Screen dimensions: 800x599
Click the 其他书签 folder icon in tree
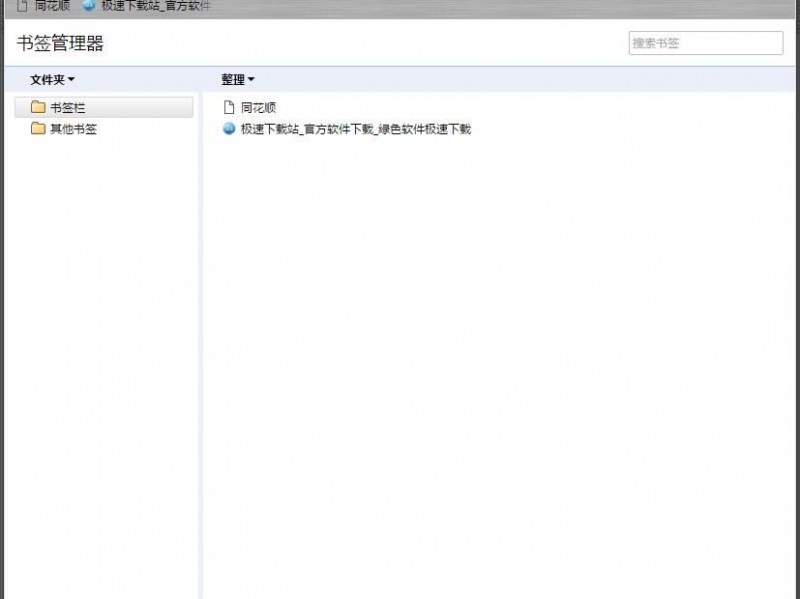[x=38, y=128]
